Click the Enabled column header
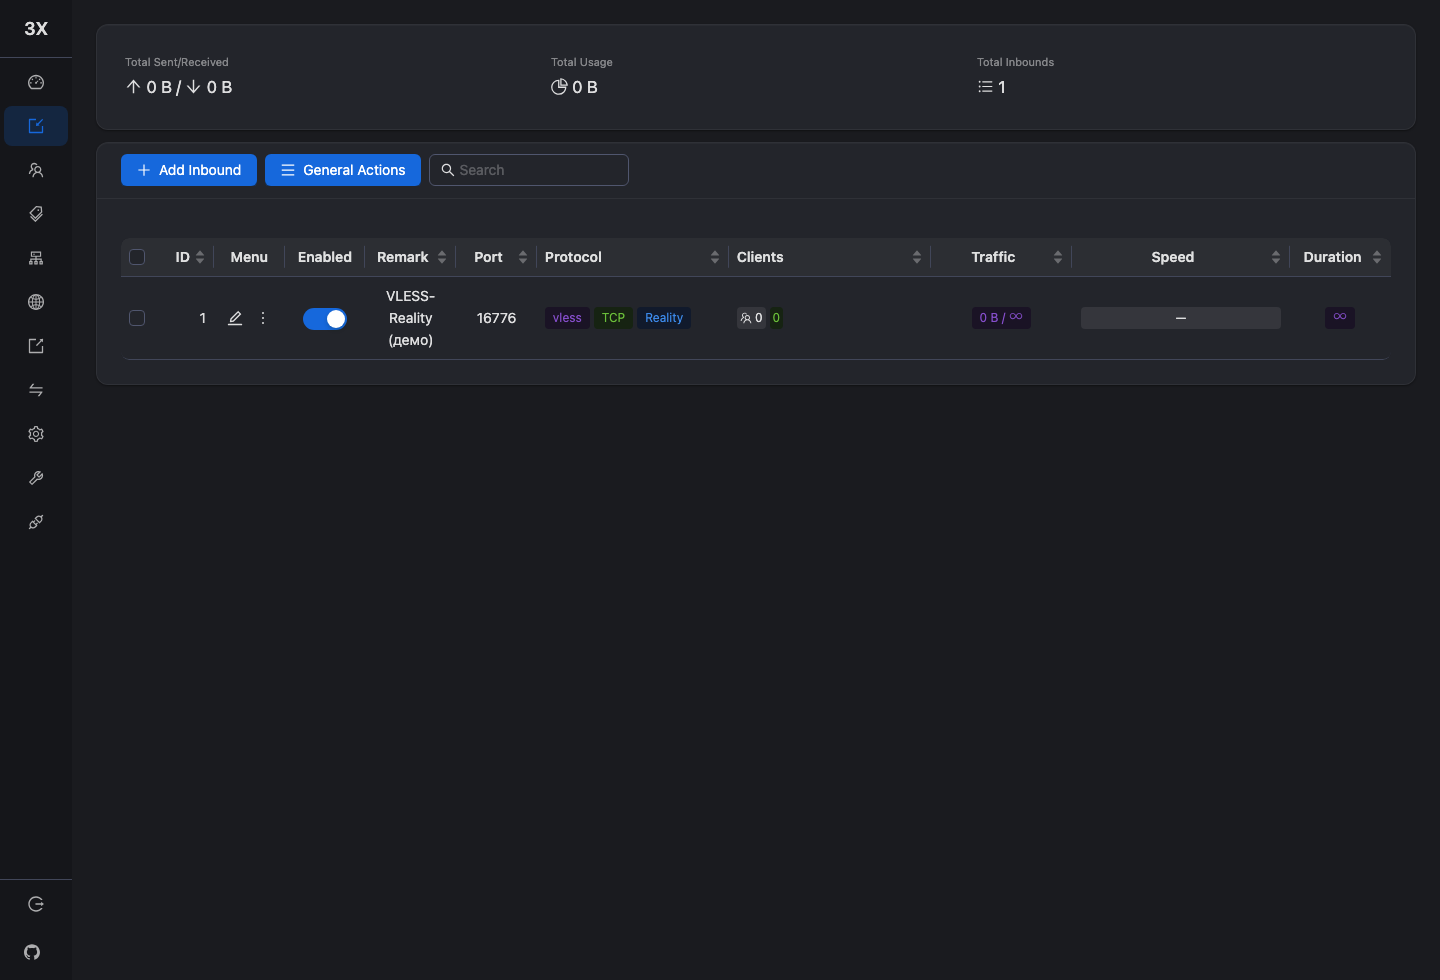The height and width of the screenshot is (980, 1440). tap(325, 257)
